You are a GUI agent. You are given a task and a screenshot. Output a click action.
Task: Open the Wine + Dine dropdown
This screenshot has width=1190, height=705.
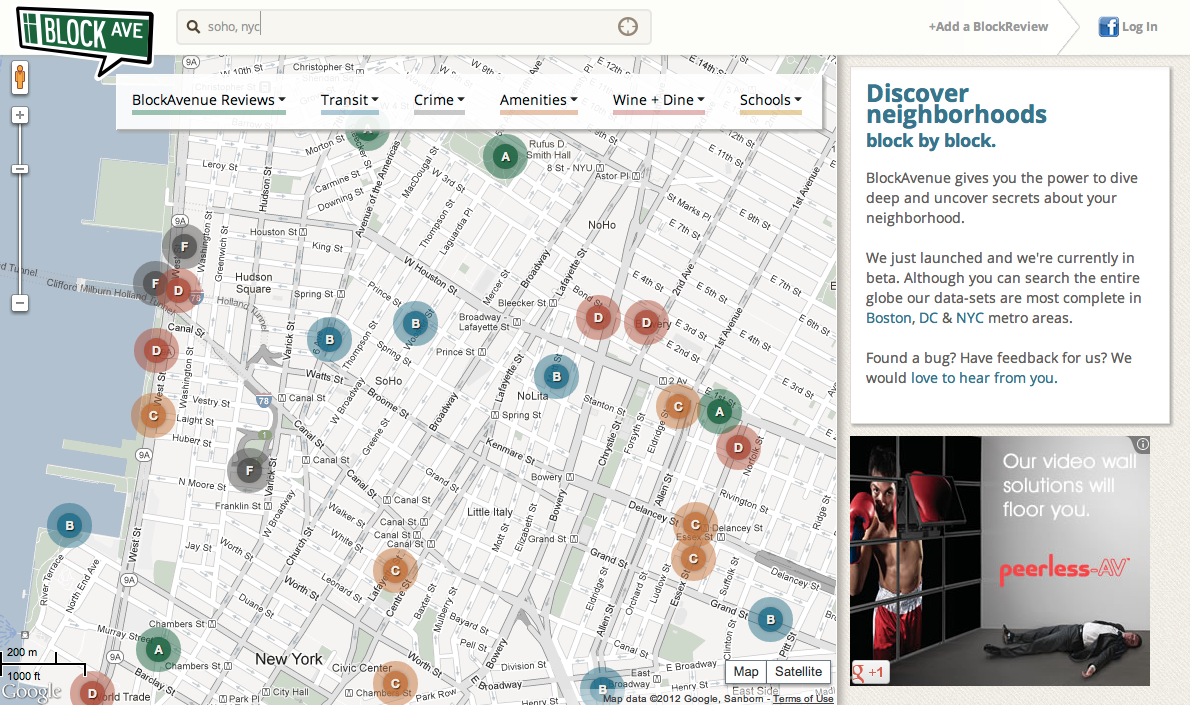[659, 100]
